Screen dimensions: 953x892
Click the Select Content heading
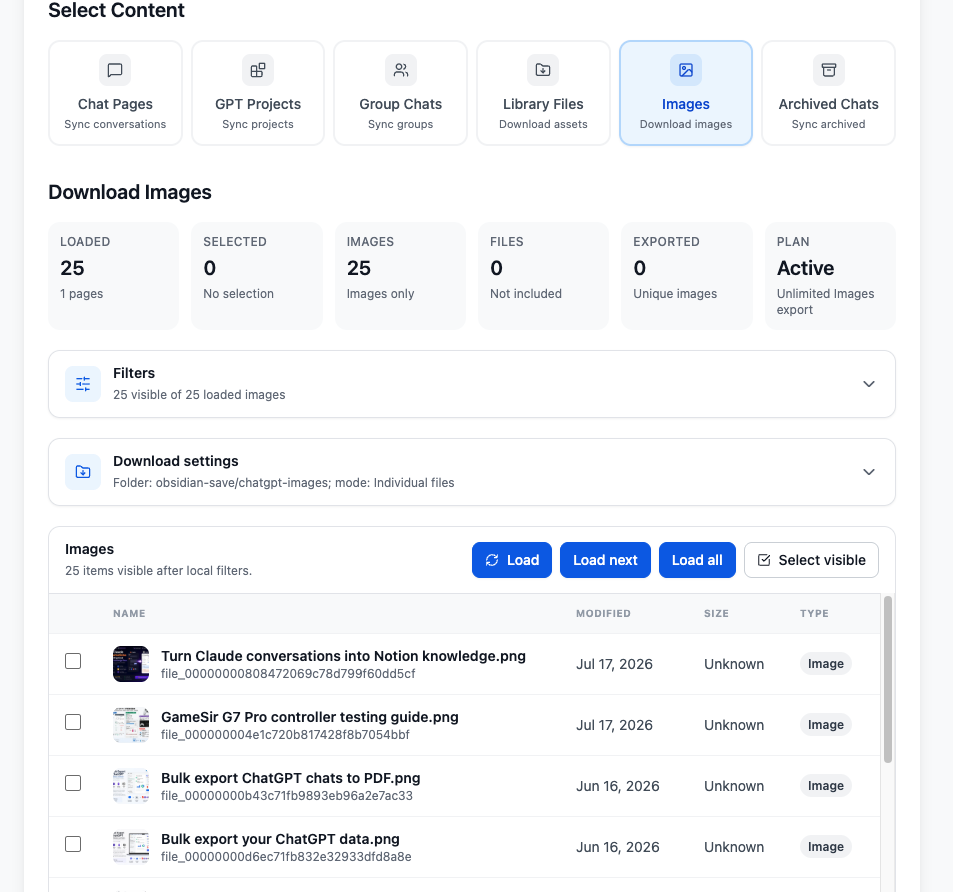(116, 10)
